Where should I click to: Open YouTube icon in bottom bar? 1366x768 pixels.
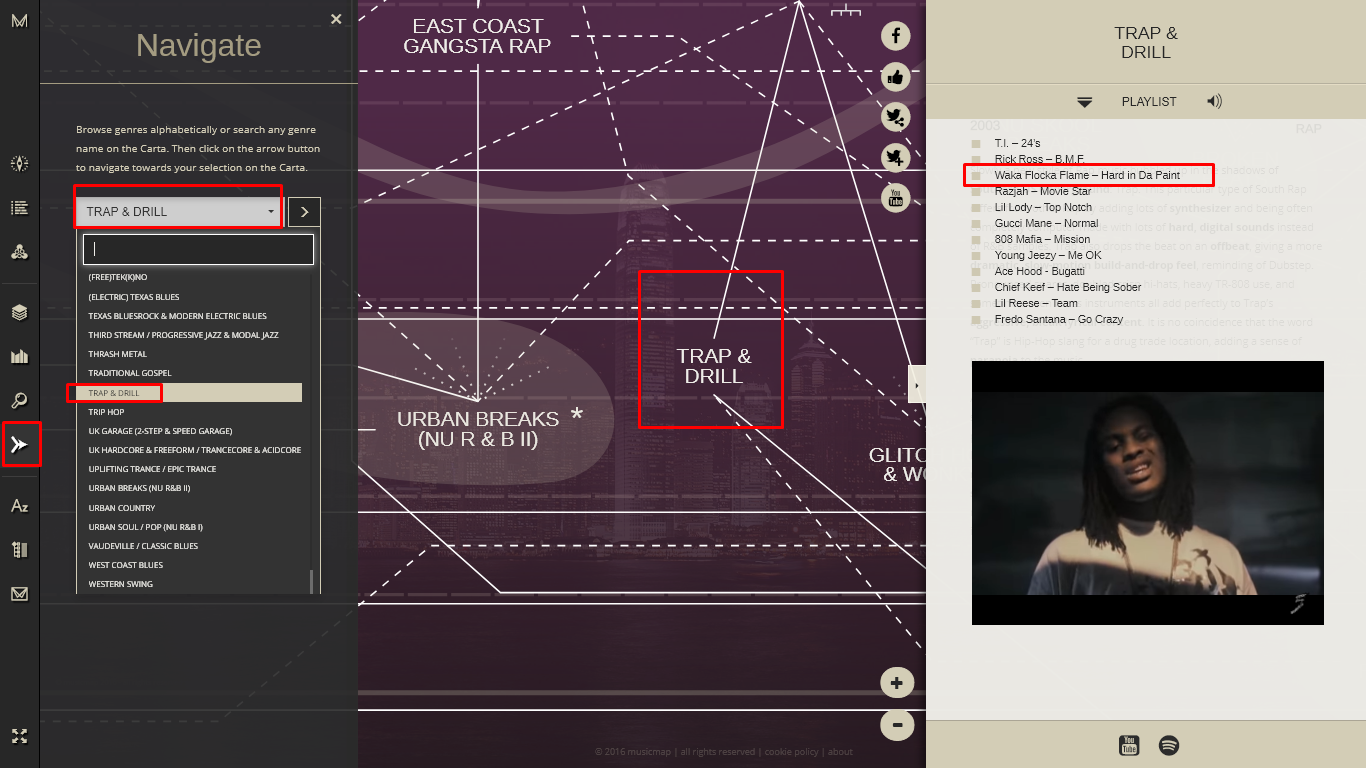coord(1129,745)
